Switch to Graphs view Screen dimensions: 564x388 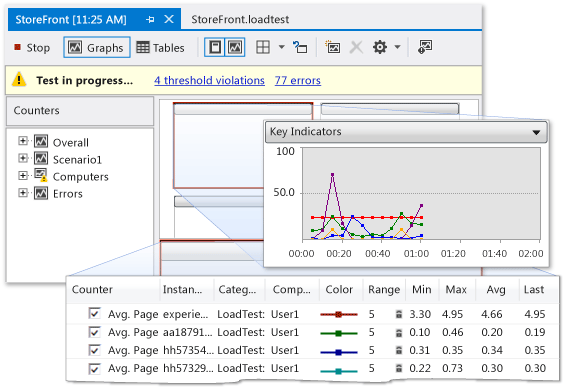[x=96, y=47]
